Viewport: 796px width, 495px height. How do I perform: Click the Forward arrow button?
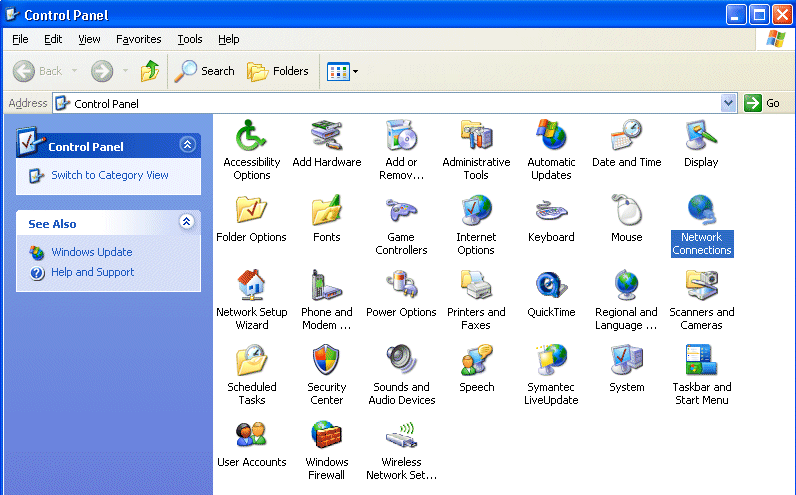(102, 71)
